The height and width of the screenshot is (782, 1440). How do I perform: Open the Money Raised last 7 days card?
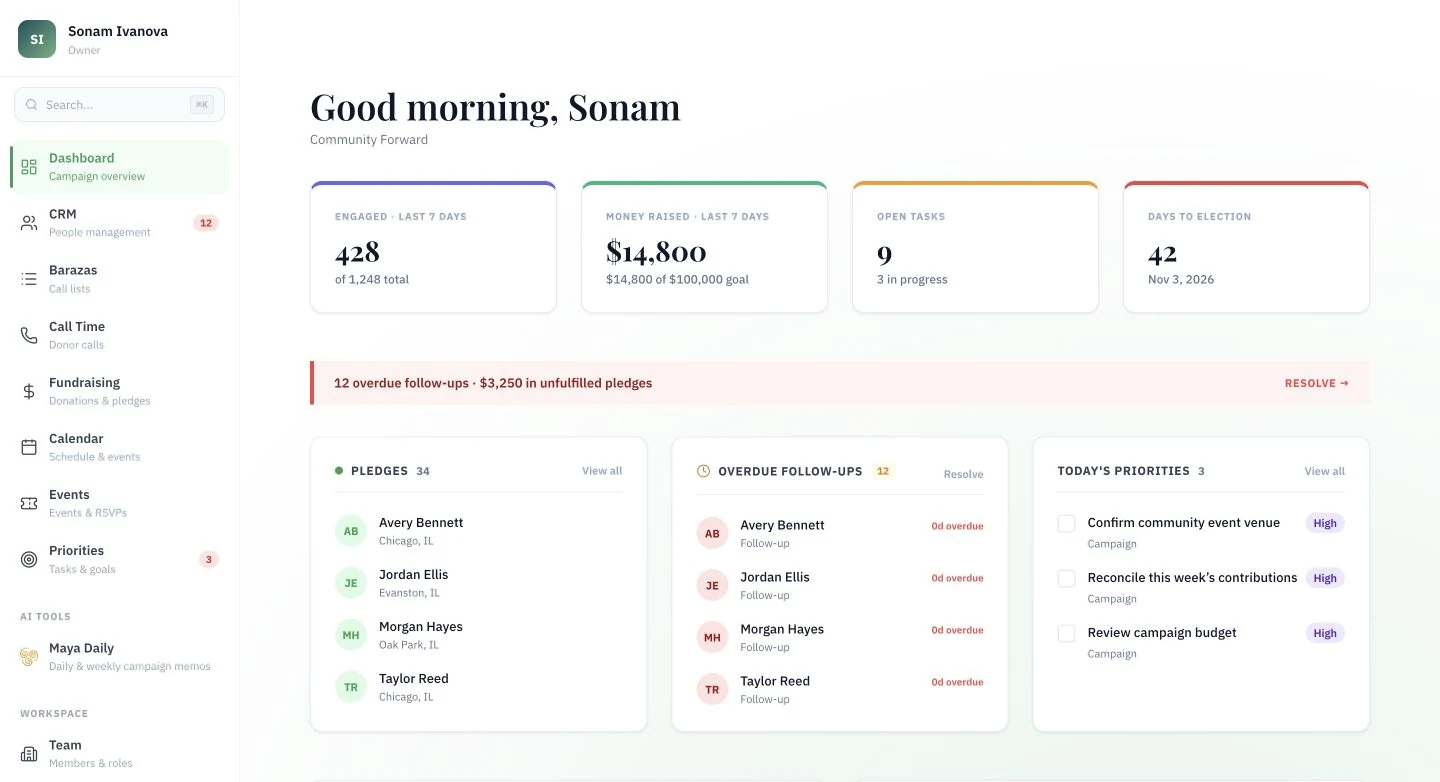tap(704, 247)
